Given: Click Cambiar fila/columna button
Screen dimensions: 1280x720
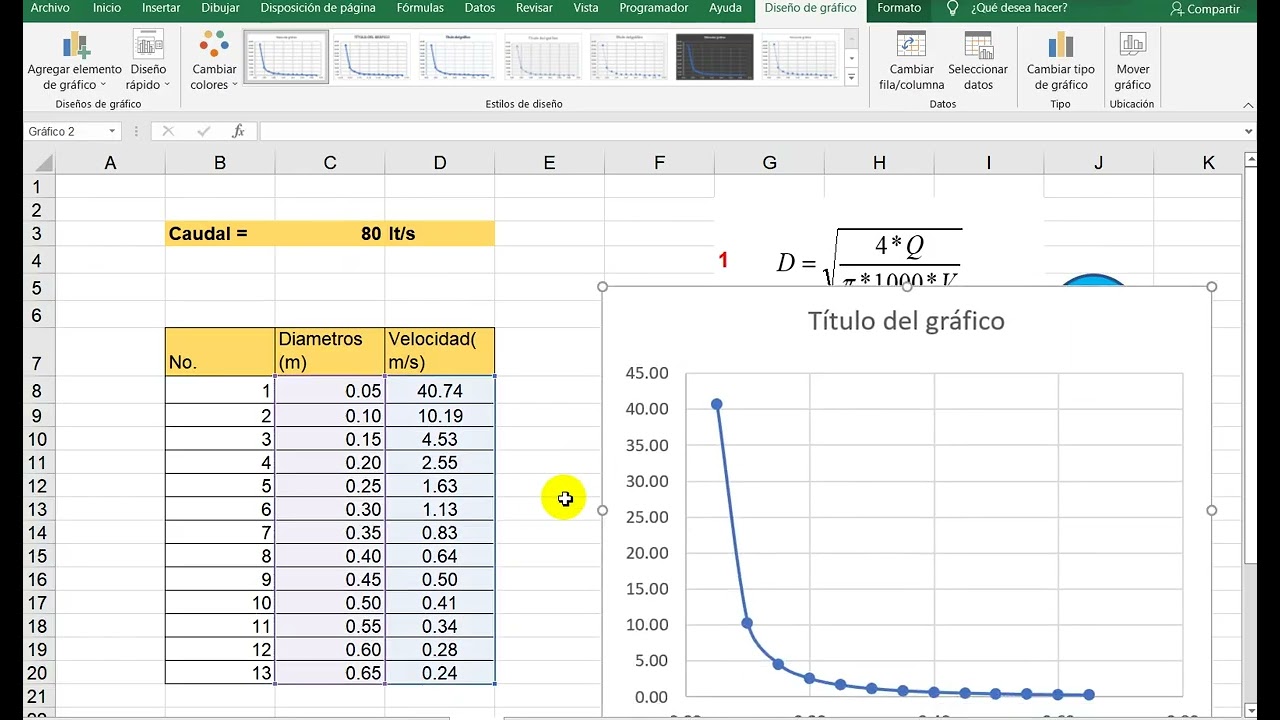Looking at the screenshot, I should (x=911, y=61).
